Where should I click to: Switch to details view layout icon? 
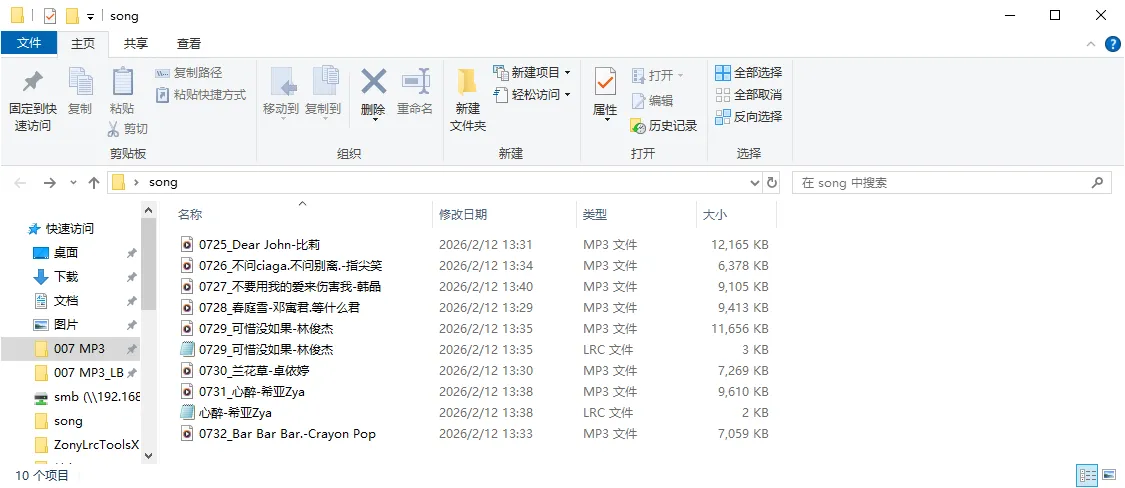point(1087,475)
